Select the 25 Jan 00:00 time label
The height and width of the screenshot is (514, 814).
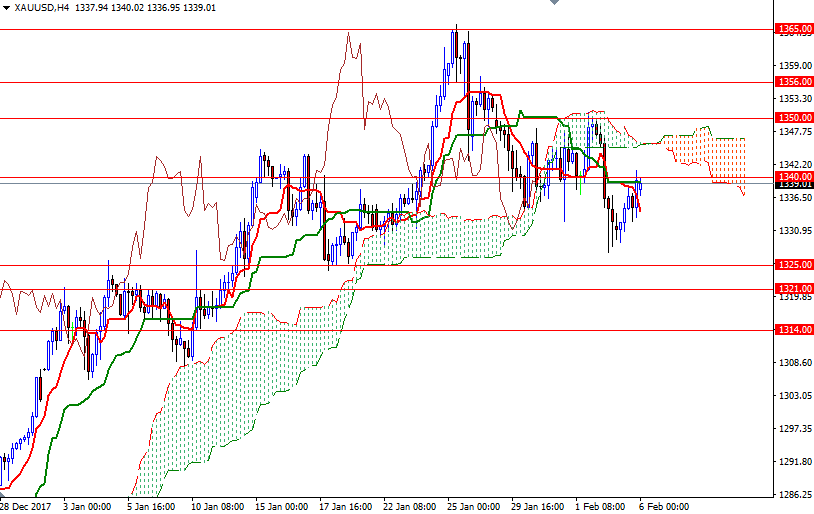[x=474, y=506]
